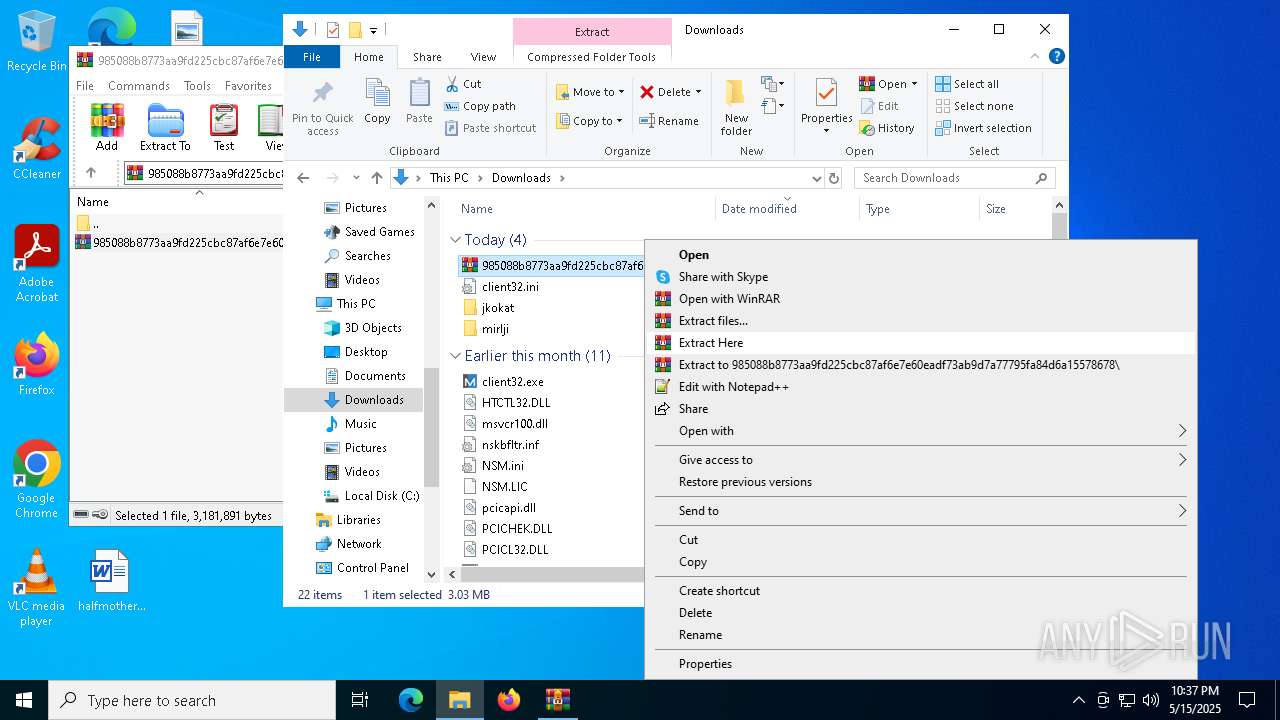Screen dimensions: 1280x720
Task: Collapse the Earlier this month group
Action: pos(455,356)
